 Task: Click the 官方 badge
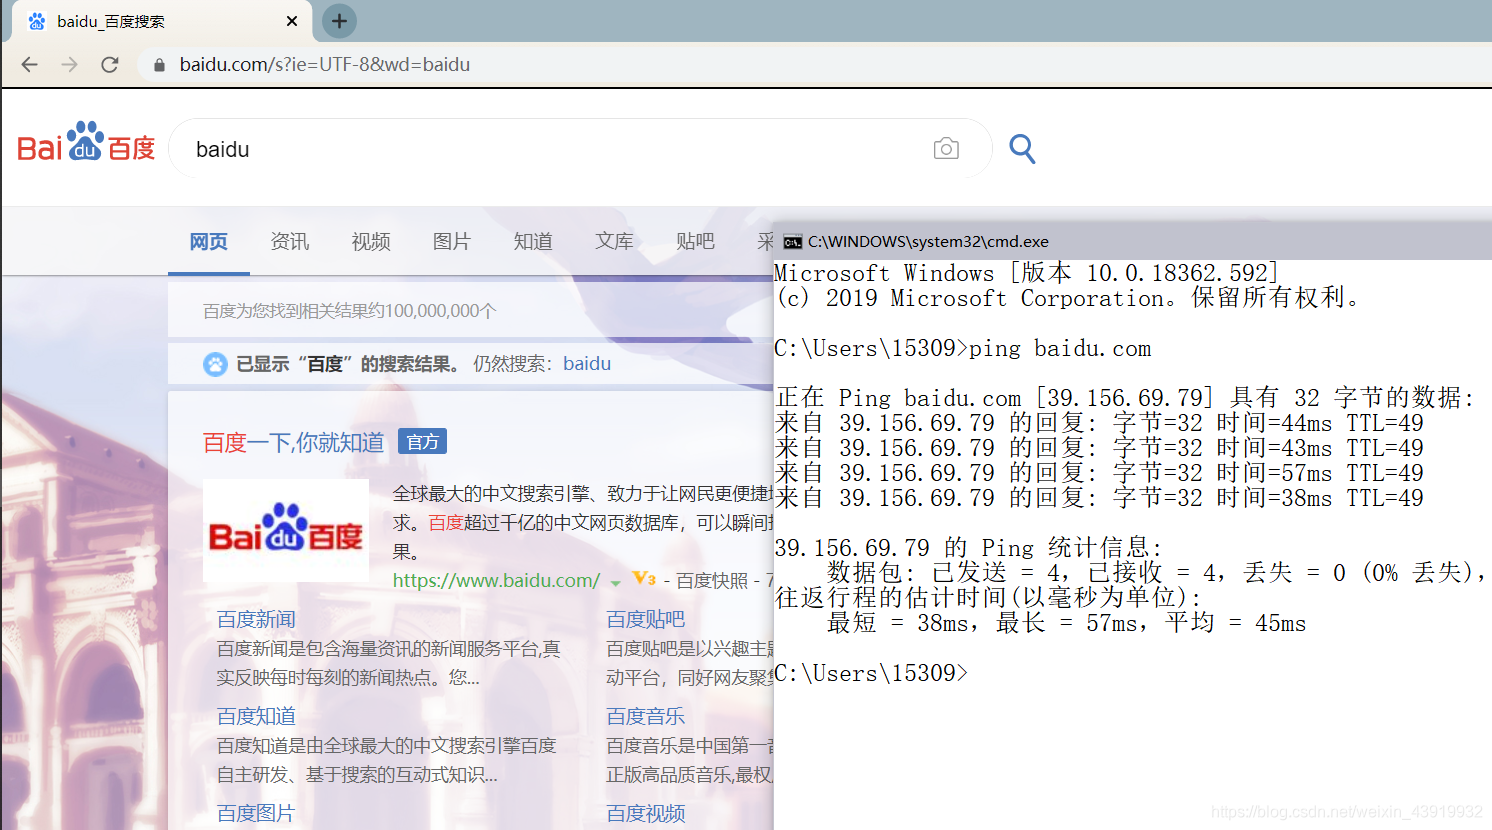click(422, 442)
